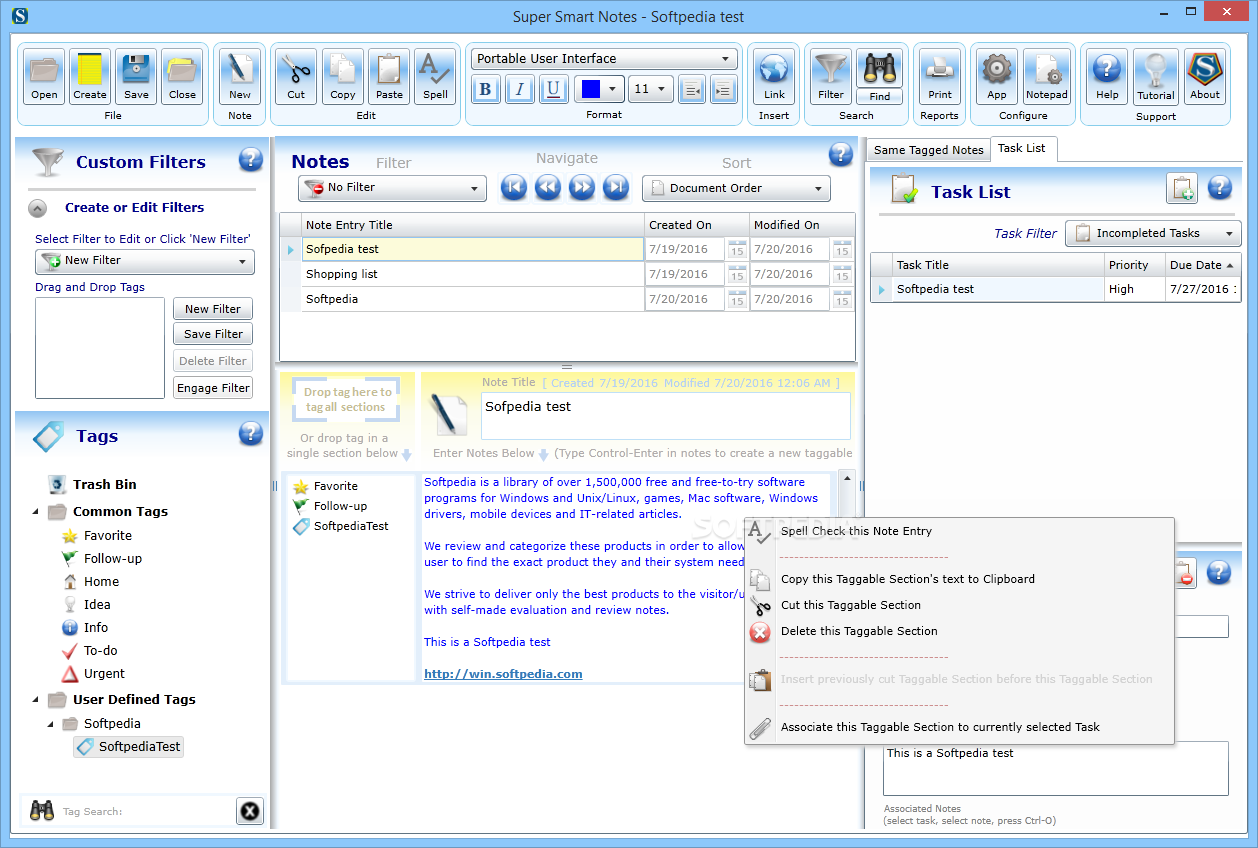Click the Save toolbar icon
1258x848 pixels.
point(136,76)
